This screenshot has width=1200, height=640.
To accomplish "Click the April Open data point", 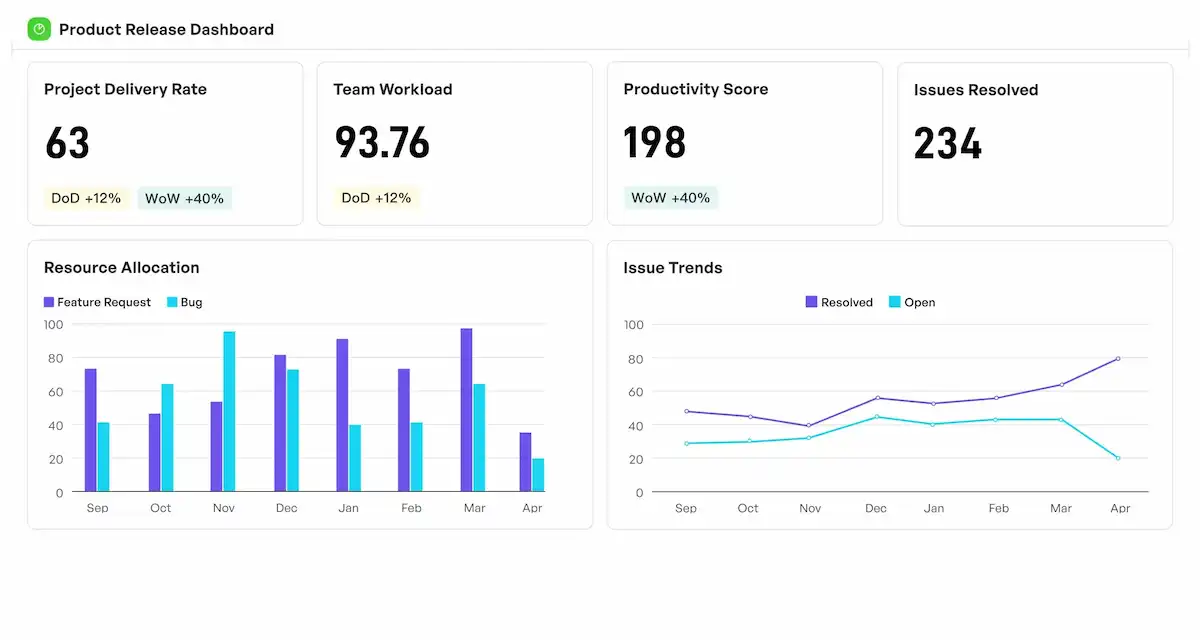I will [x=1118, y=458].
